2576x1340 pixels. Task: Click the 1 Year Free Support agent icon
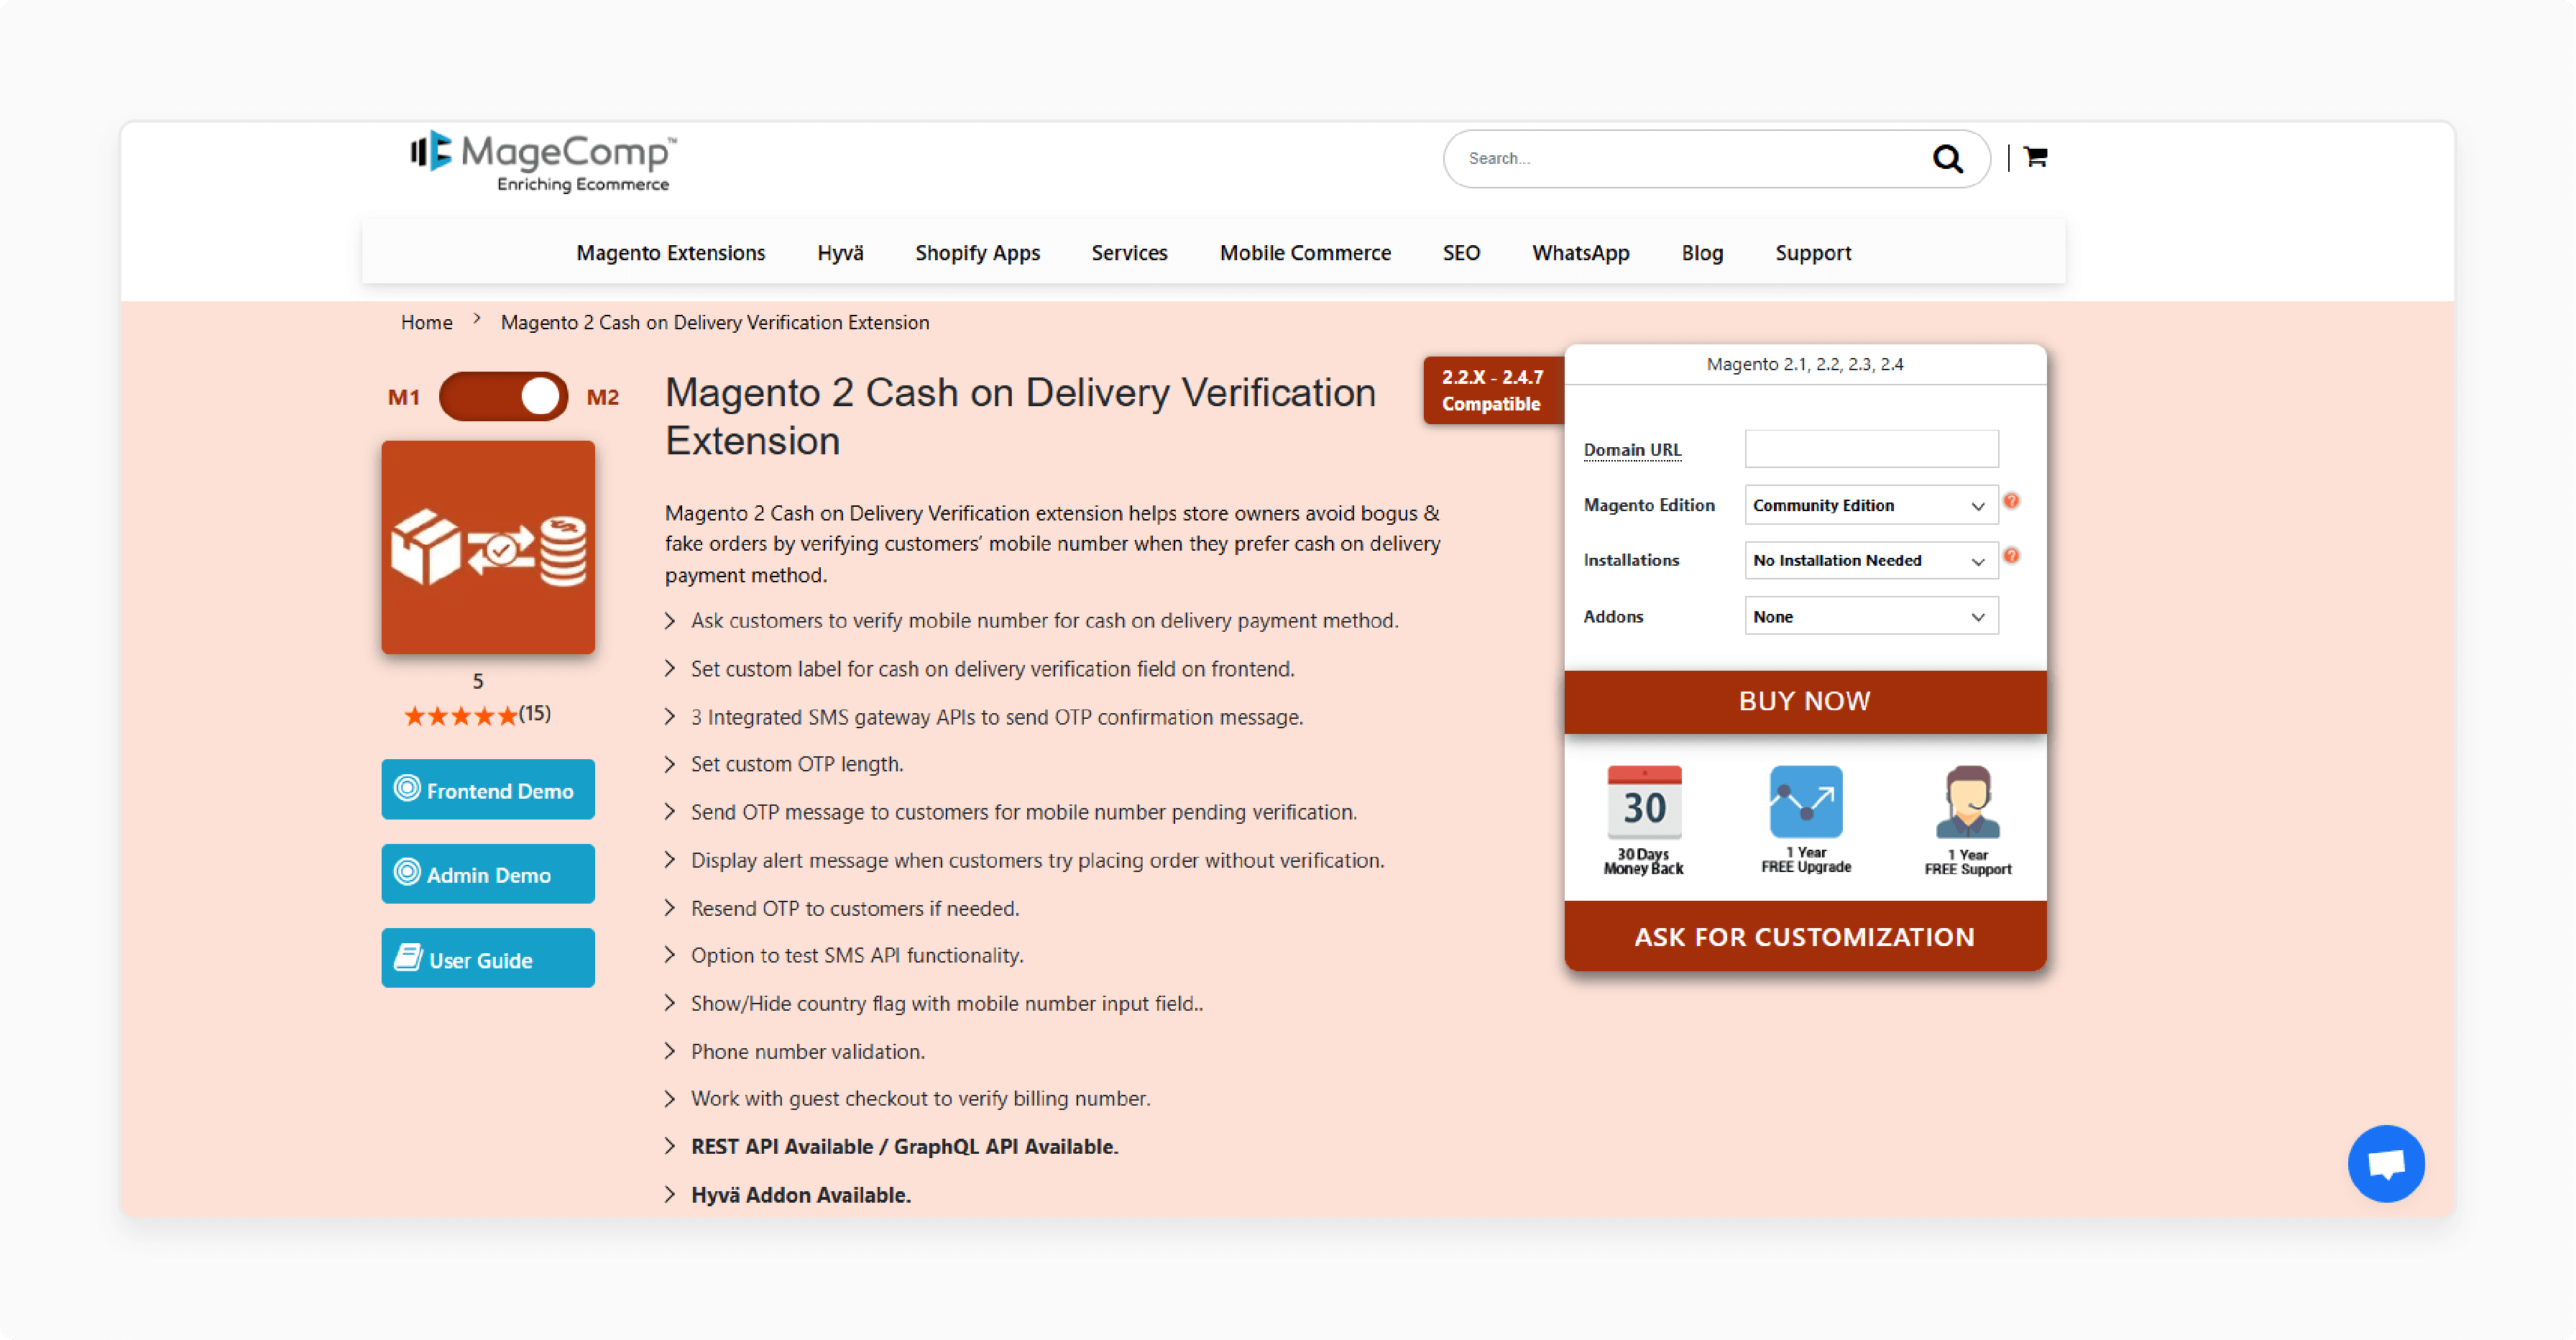click(x=1967, y=802)
